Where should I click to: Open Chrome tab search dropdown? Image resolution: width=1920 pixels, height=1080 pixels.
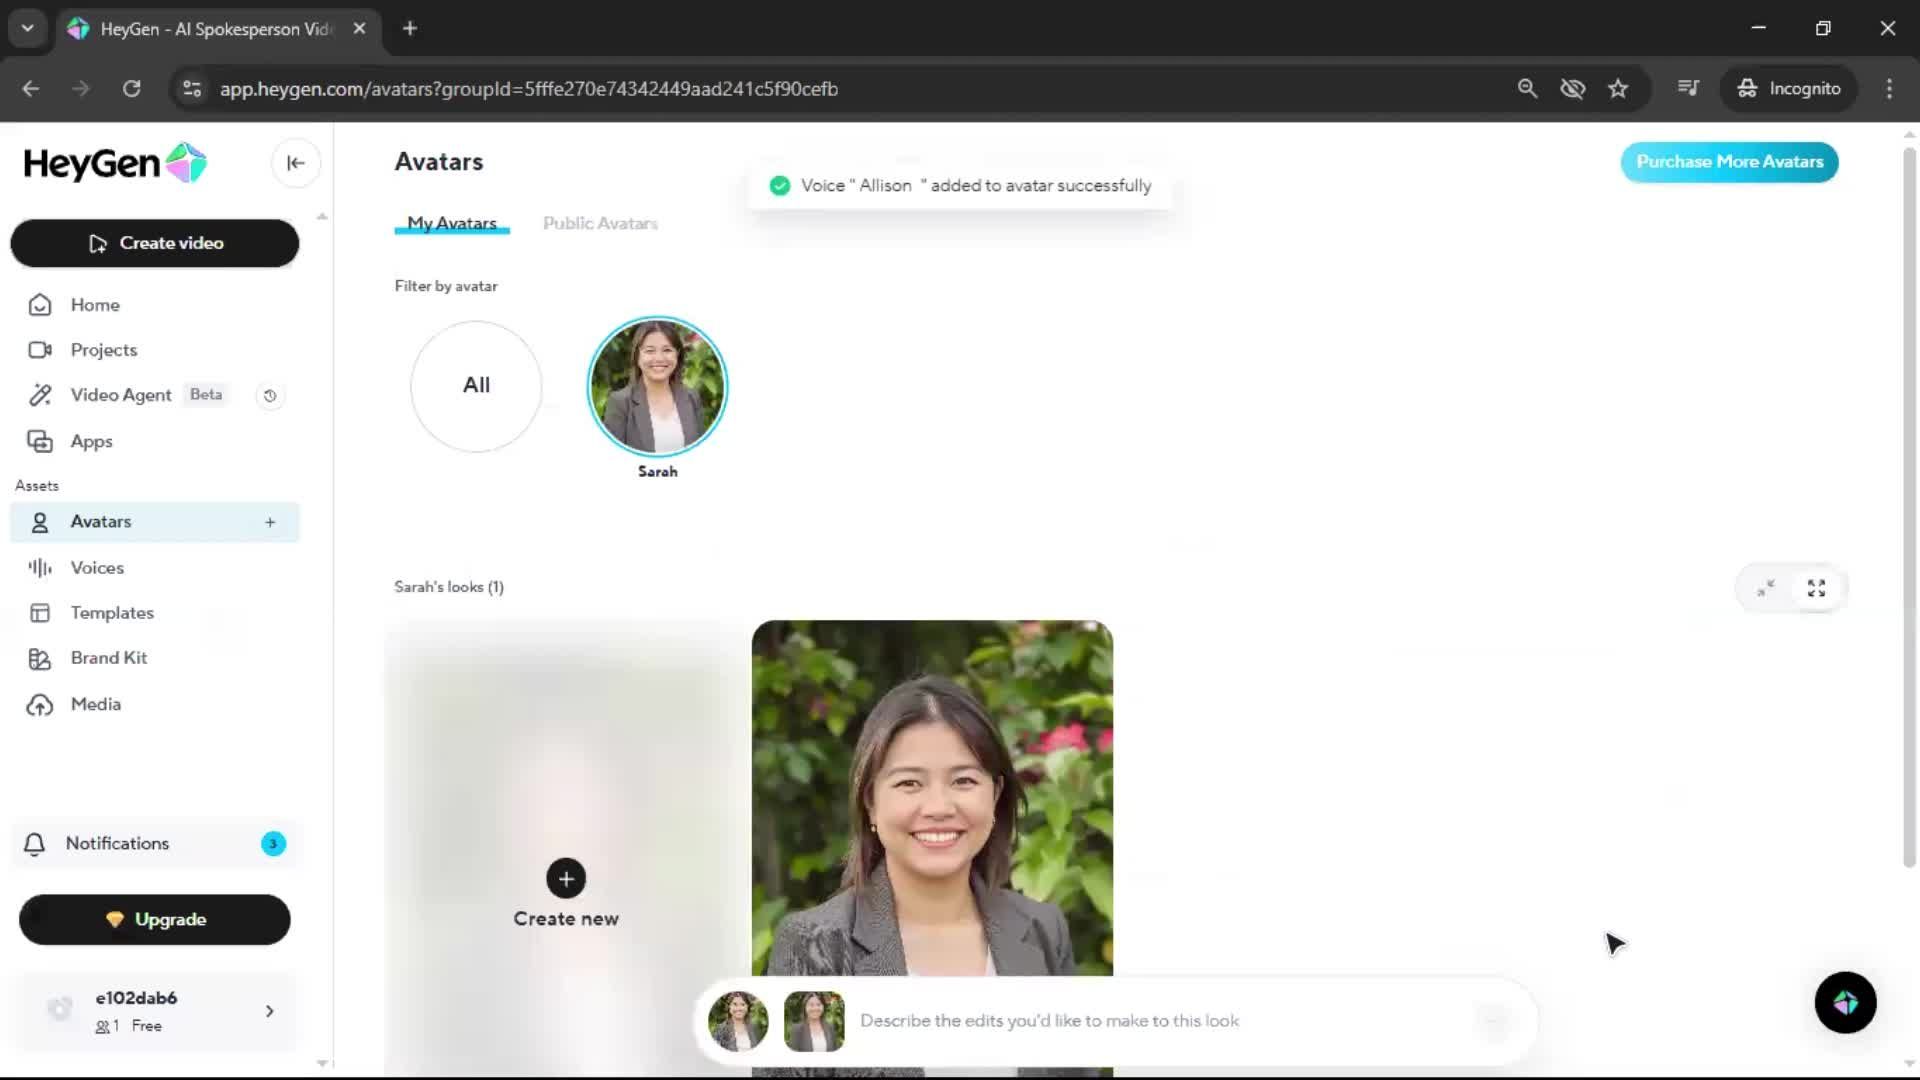pos(28,28)
